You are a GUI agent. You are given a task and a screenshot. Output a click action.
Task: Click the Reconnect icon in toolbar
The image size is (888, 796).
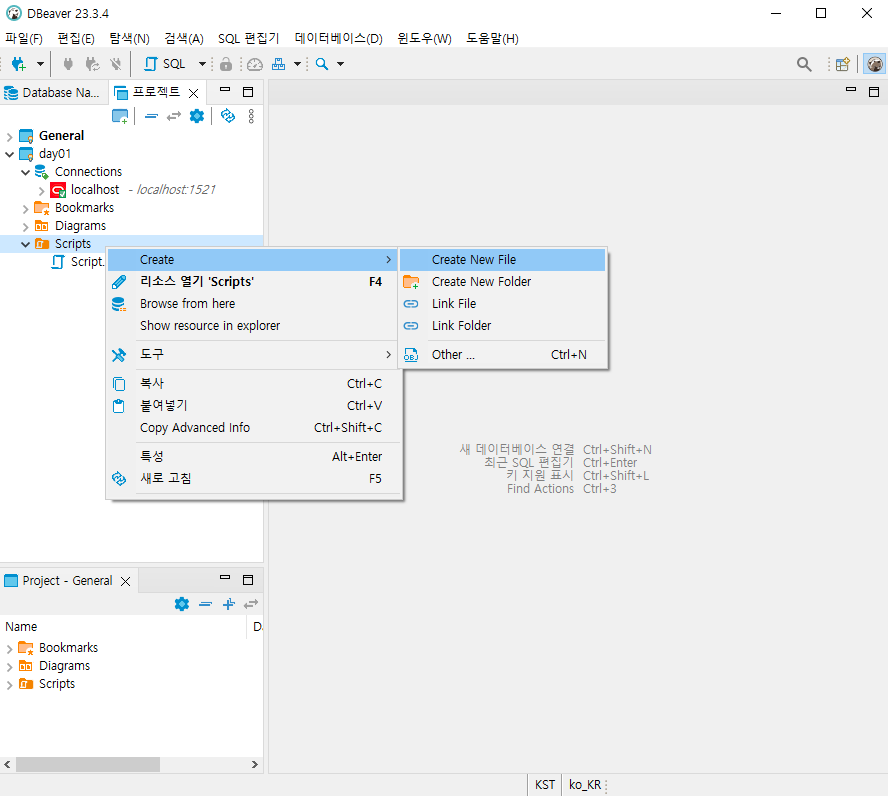pos(92,64)
